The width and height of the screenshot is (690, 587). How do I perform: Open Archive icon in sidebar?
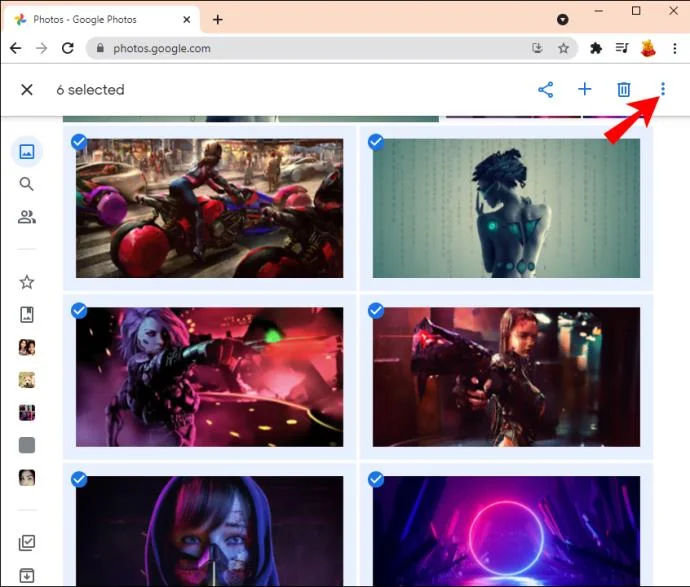pyautogui.click(x=27, y=575)
